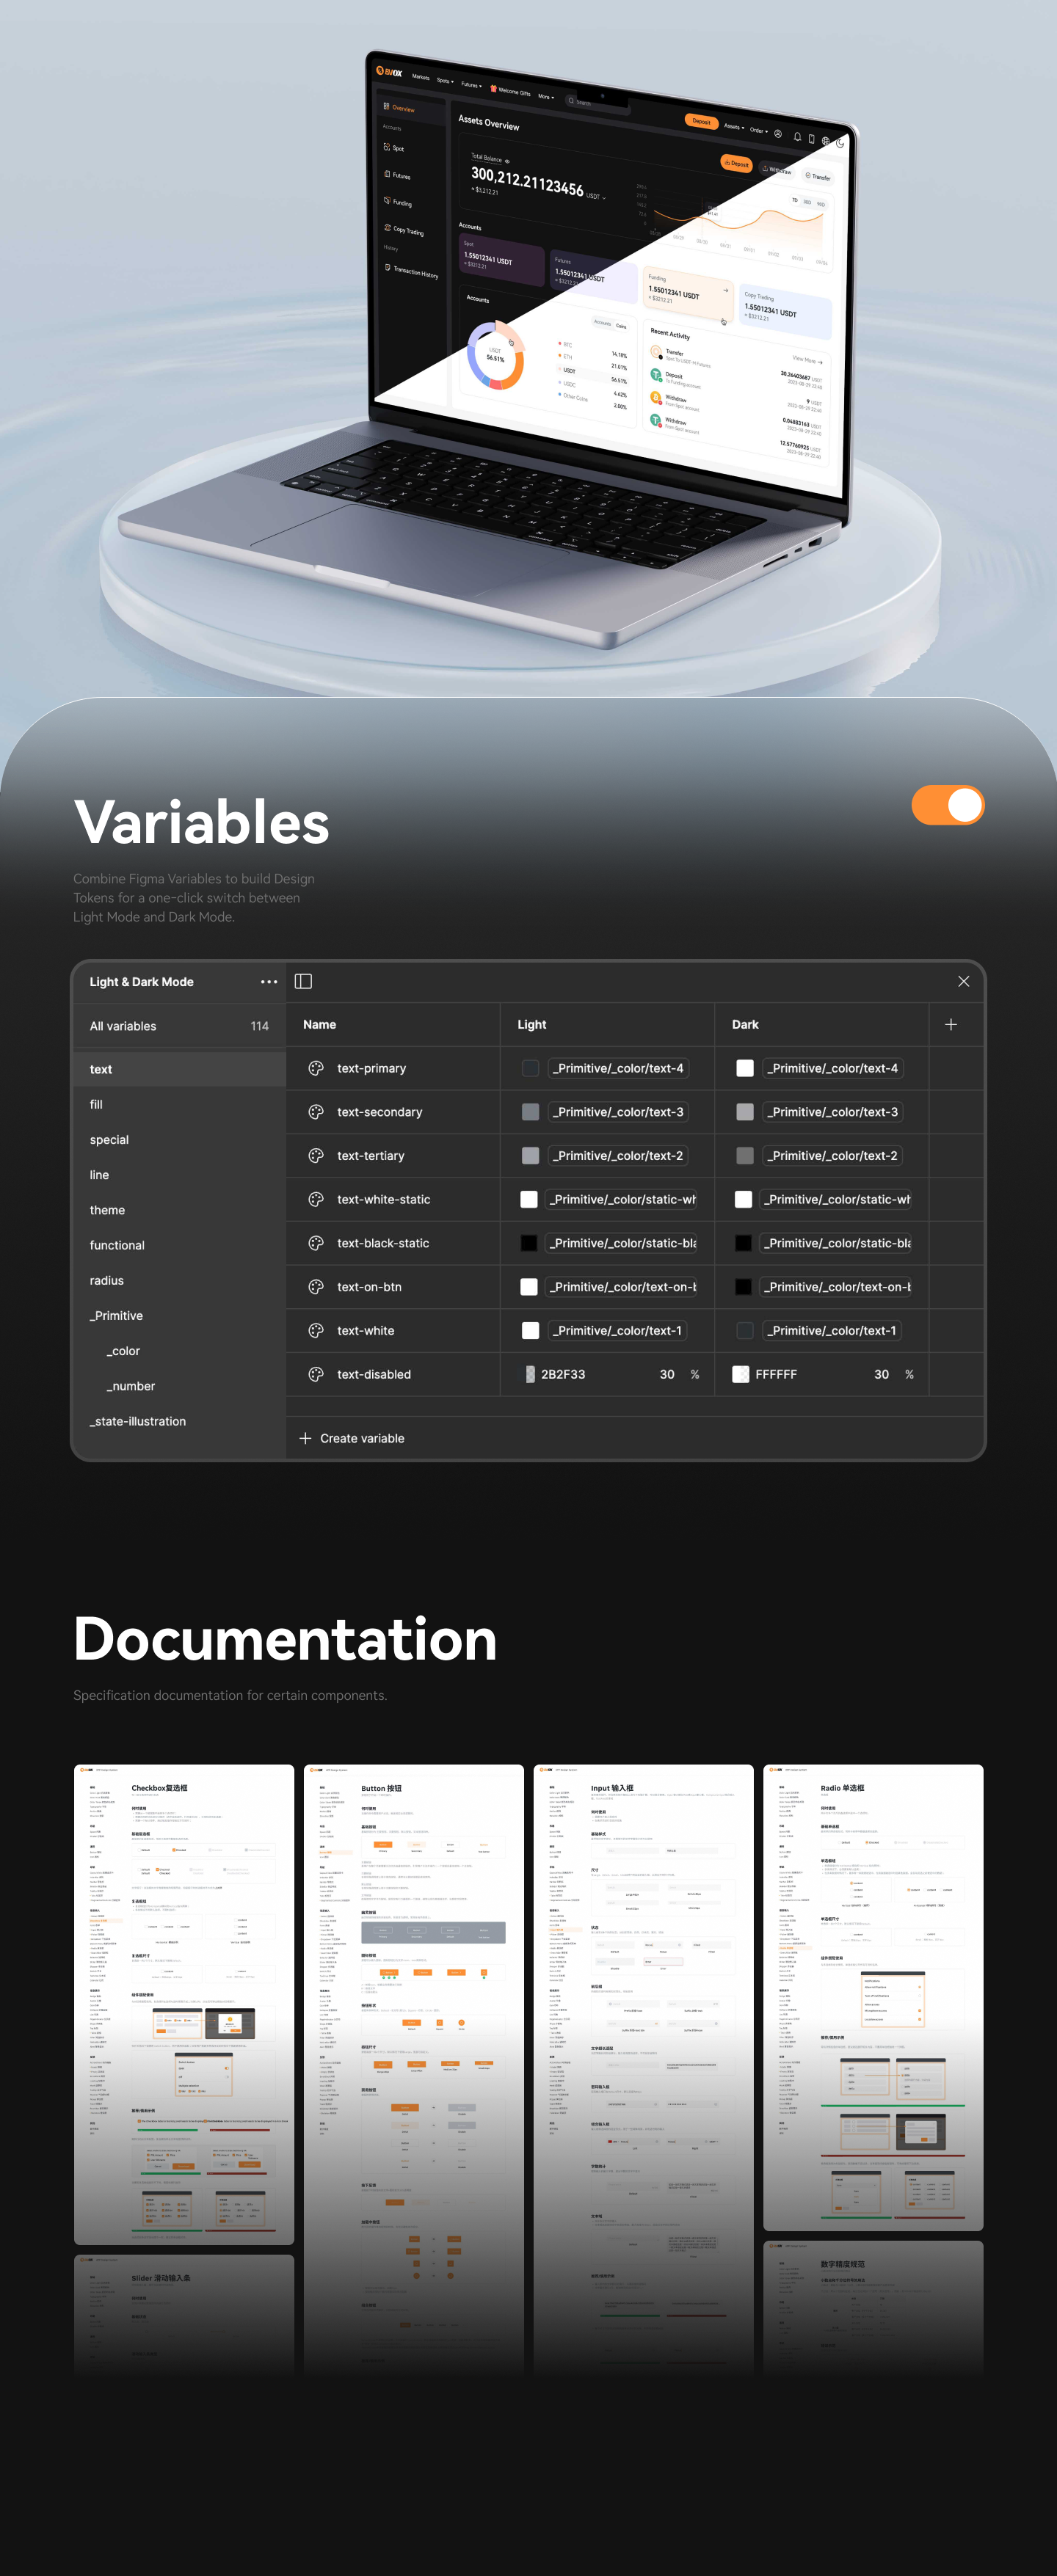Click the palette icon beside text-primary
The image size is (1057, 2576).
(316, 1068)
